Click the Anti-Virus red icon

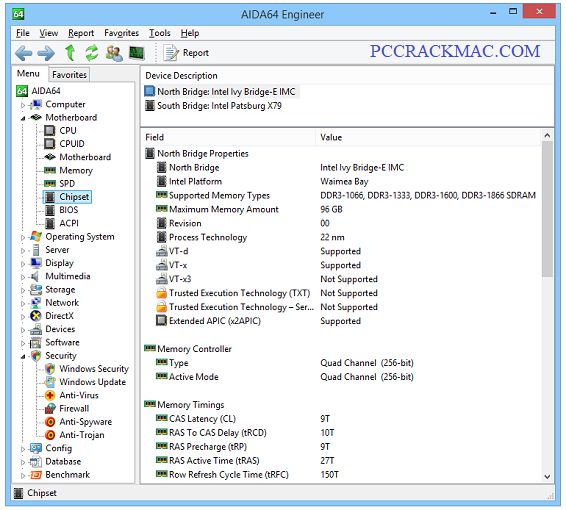(x=50, y=395)
